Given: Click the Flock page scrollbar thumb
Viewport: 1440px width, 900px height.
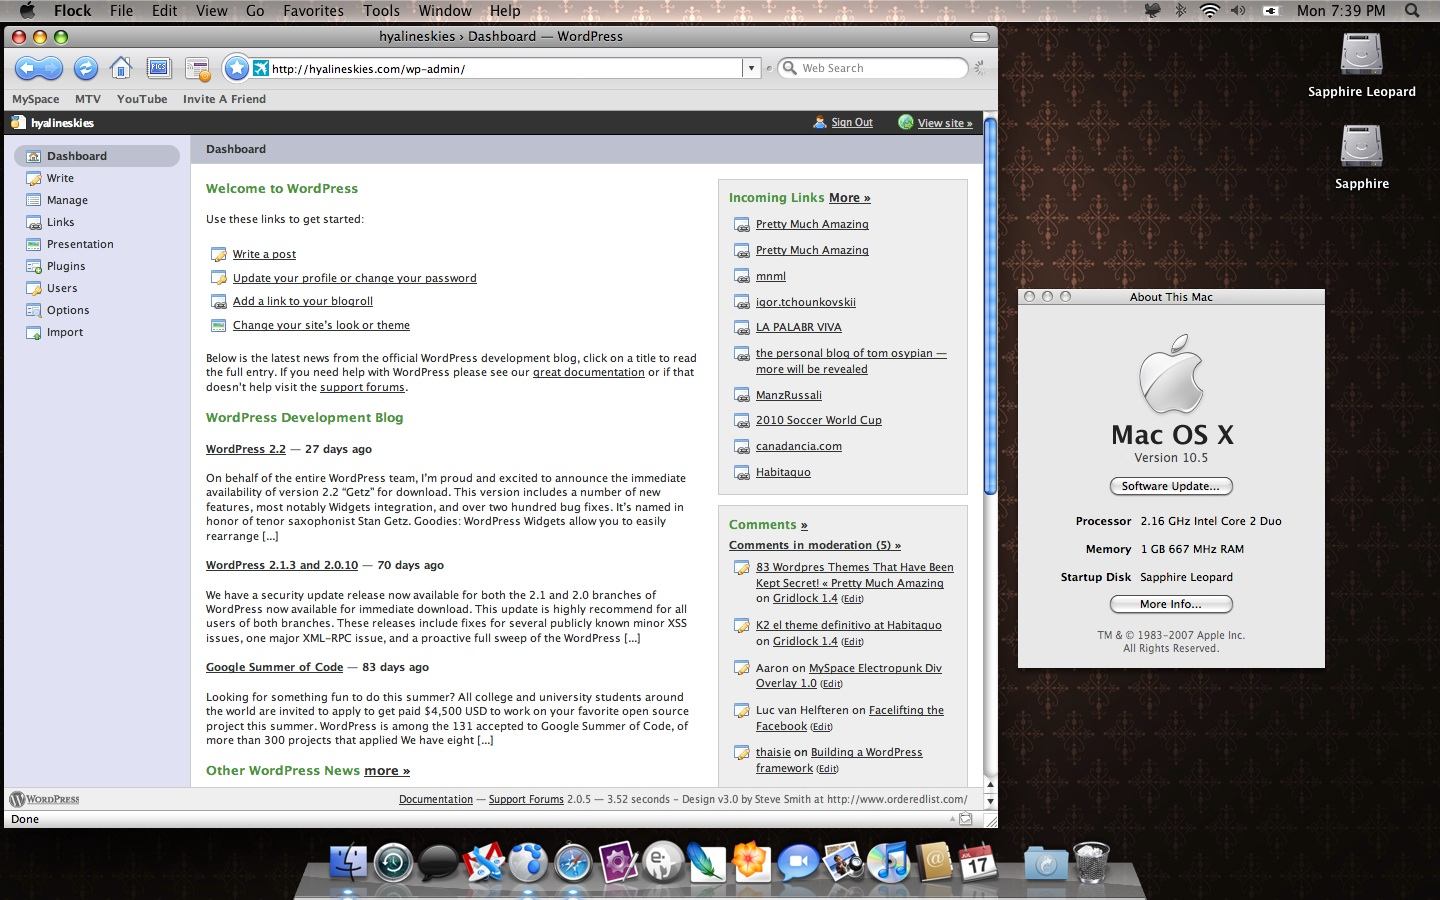Looking at the screenshot, I should 990,306.
